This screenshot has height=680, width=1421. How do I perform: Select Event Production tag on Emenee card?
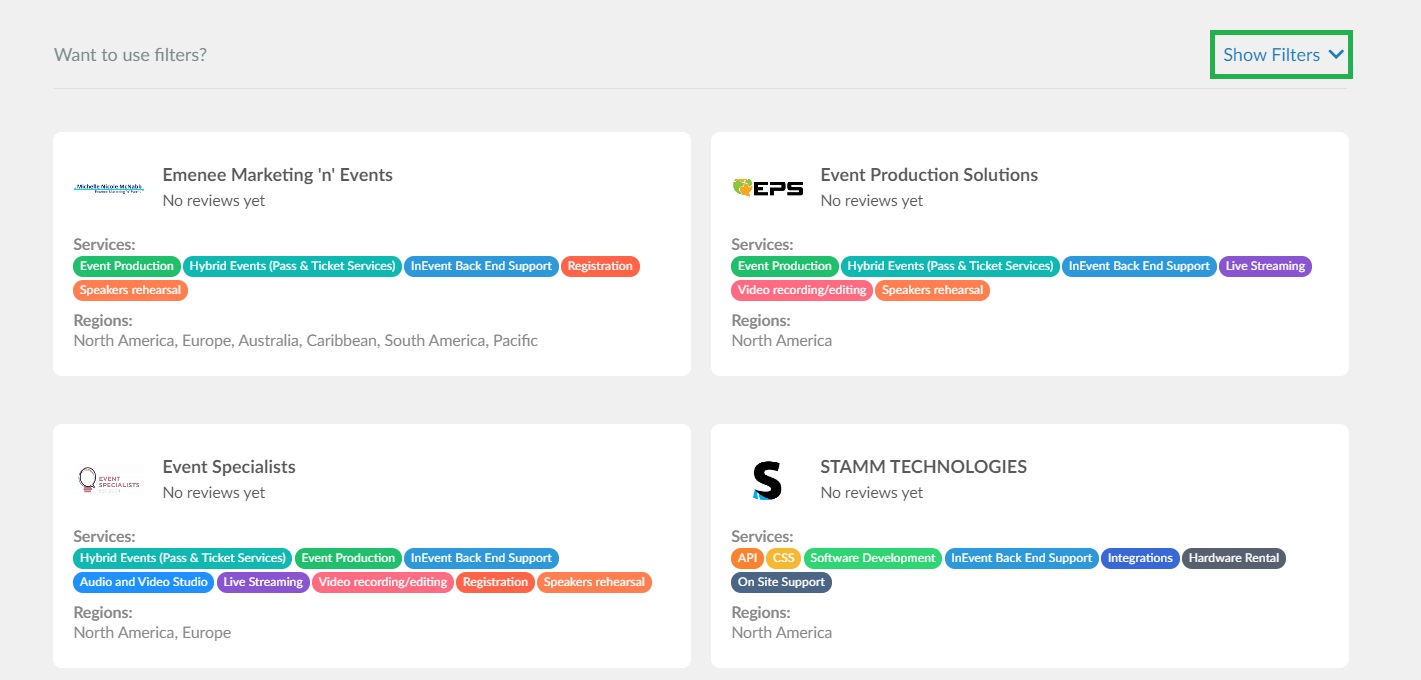[x=127, y=266]
